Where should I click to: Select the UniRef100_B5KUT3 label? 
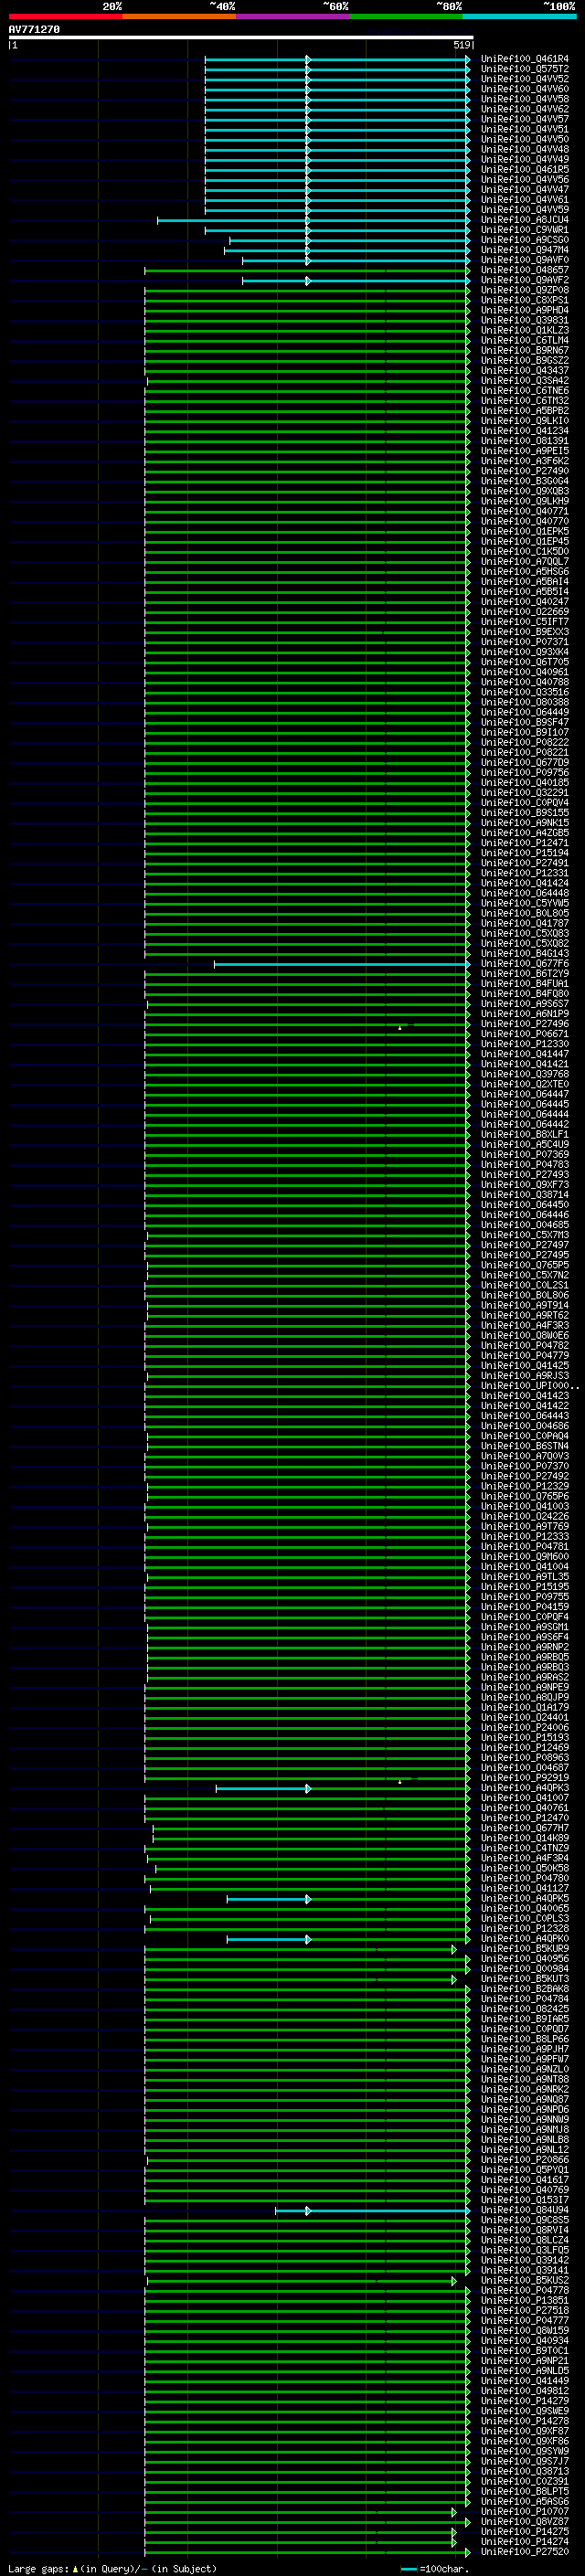tap(525, 1979)
